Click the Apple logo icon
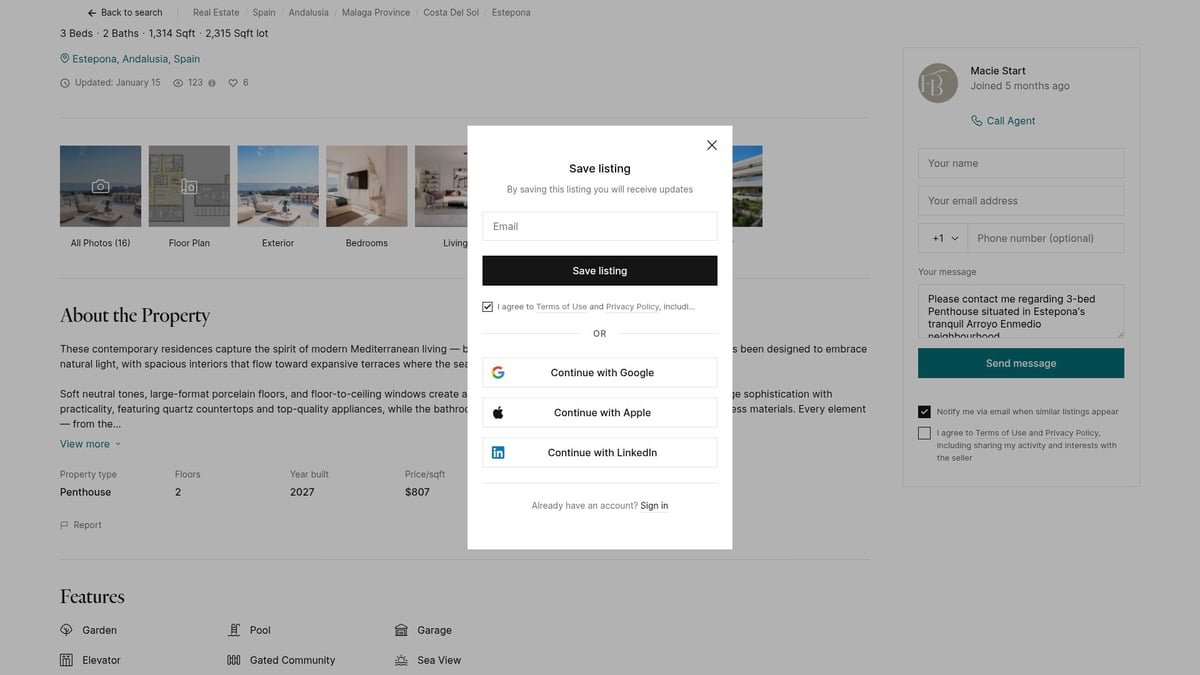Viewport: 1200px width, 675px height. click(x=498, y=413)
